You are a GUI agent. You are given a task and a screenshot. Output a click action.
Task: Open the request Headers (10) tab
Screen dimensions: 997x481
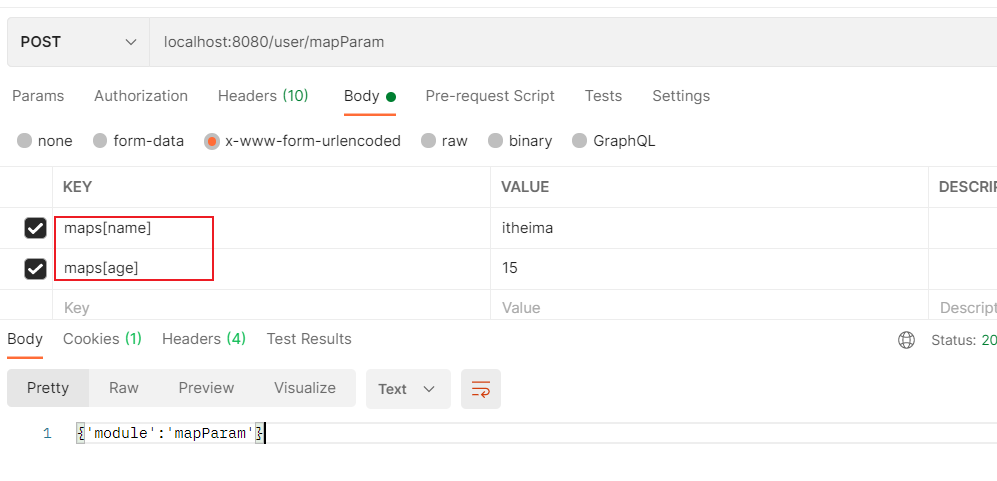tap(263, 96)
